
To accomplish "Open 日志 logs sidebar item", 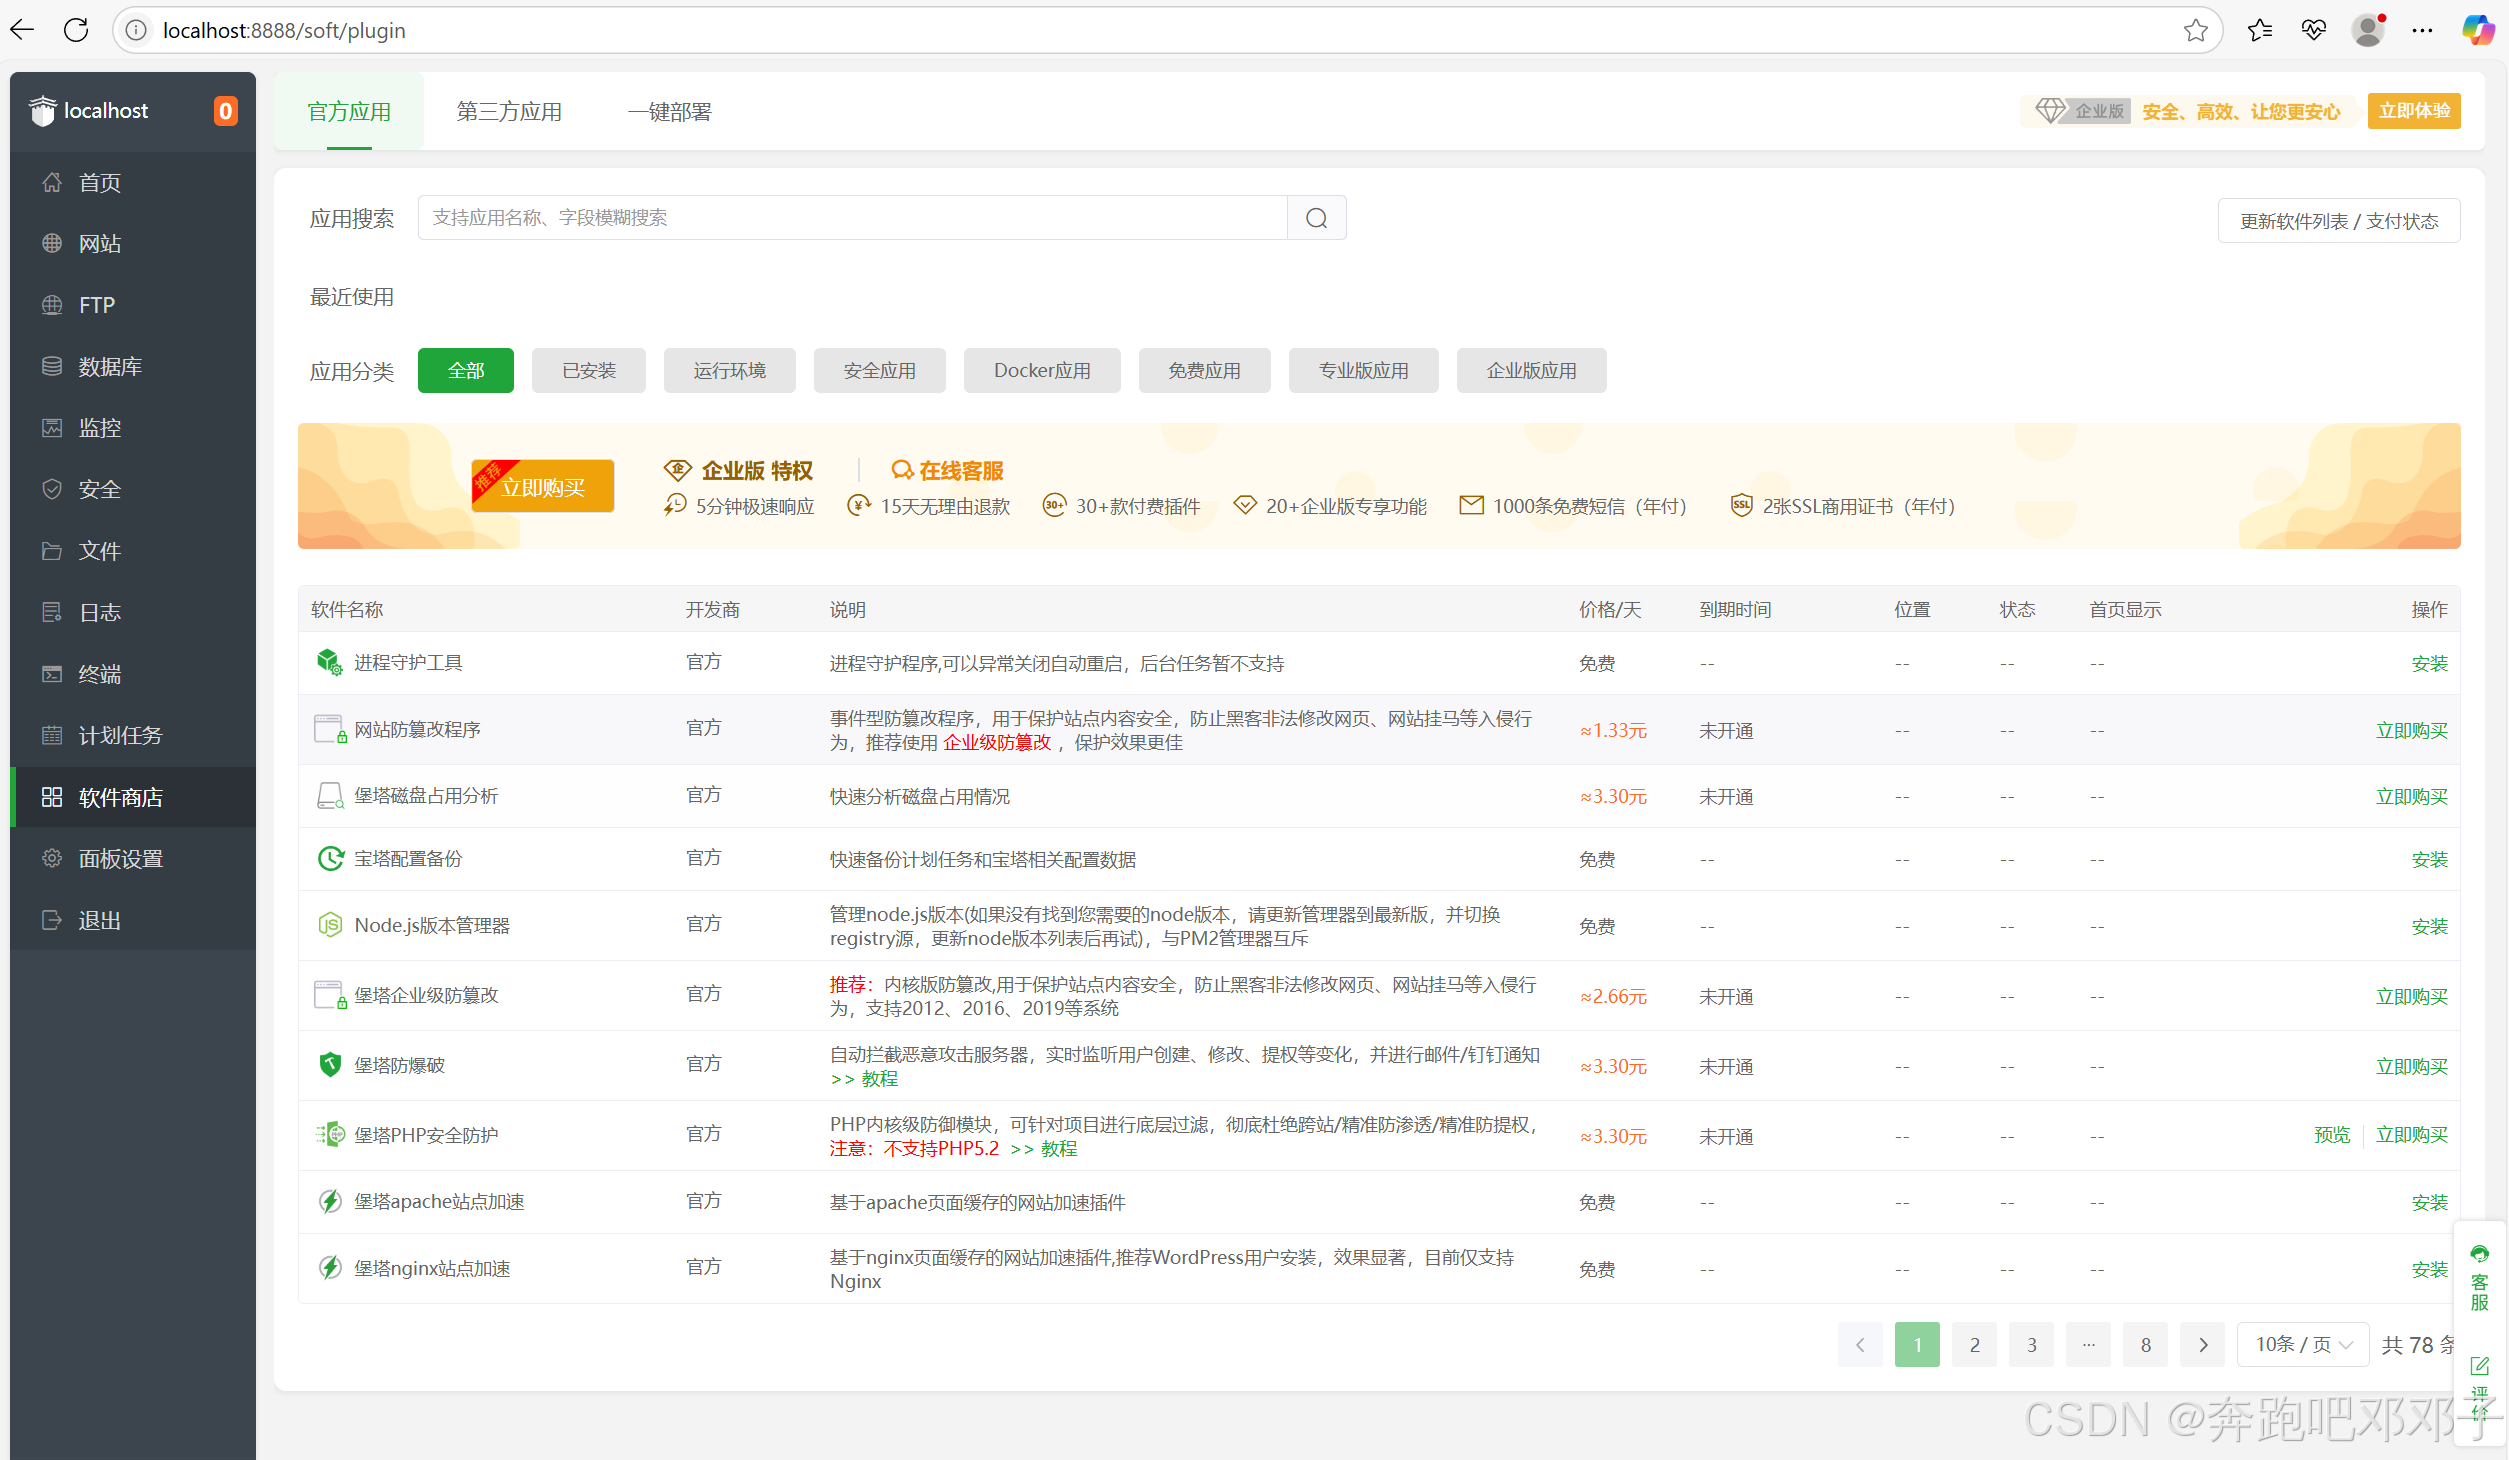I will [x=133, y=612].
